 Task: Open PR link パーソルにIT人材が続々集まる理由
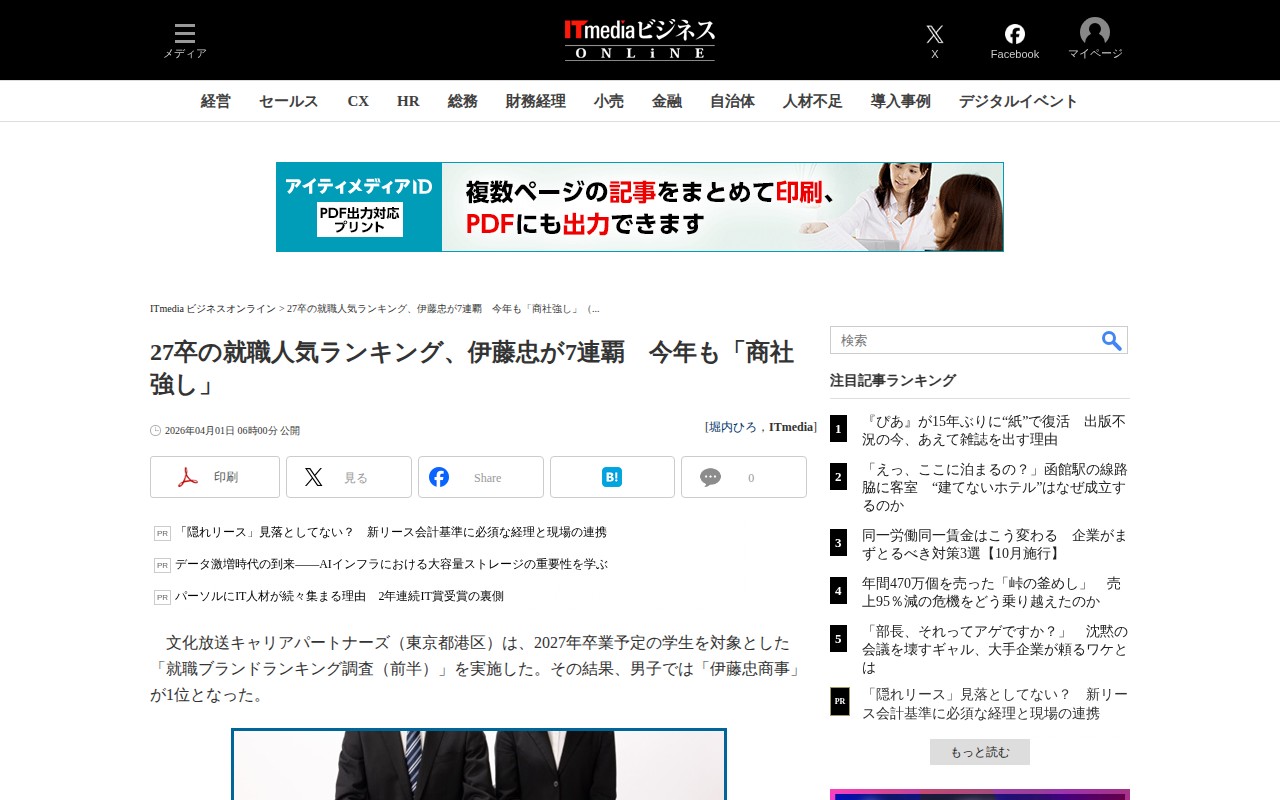point(339,596)
